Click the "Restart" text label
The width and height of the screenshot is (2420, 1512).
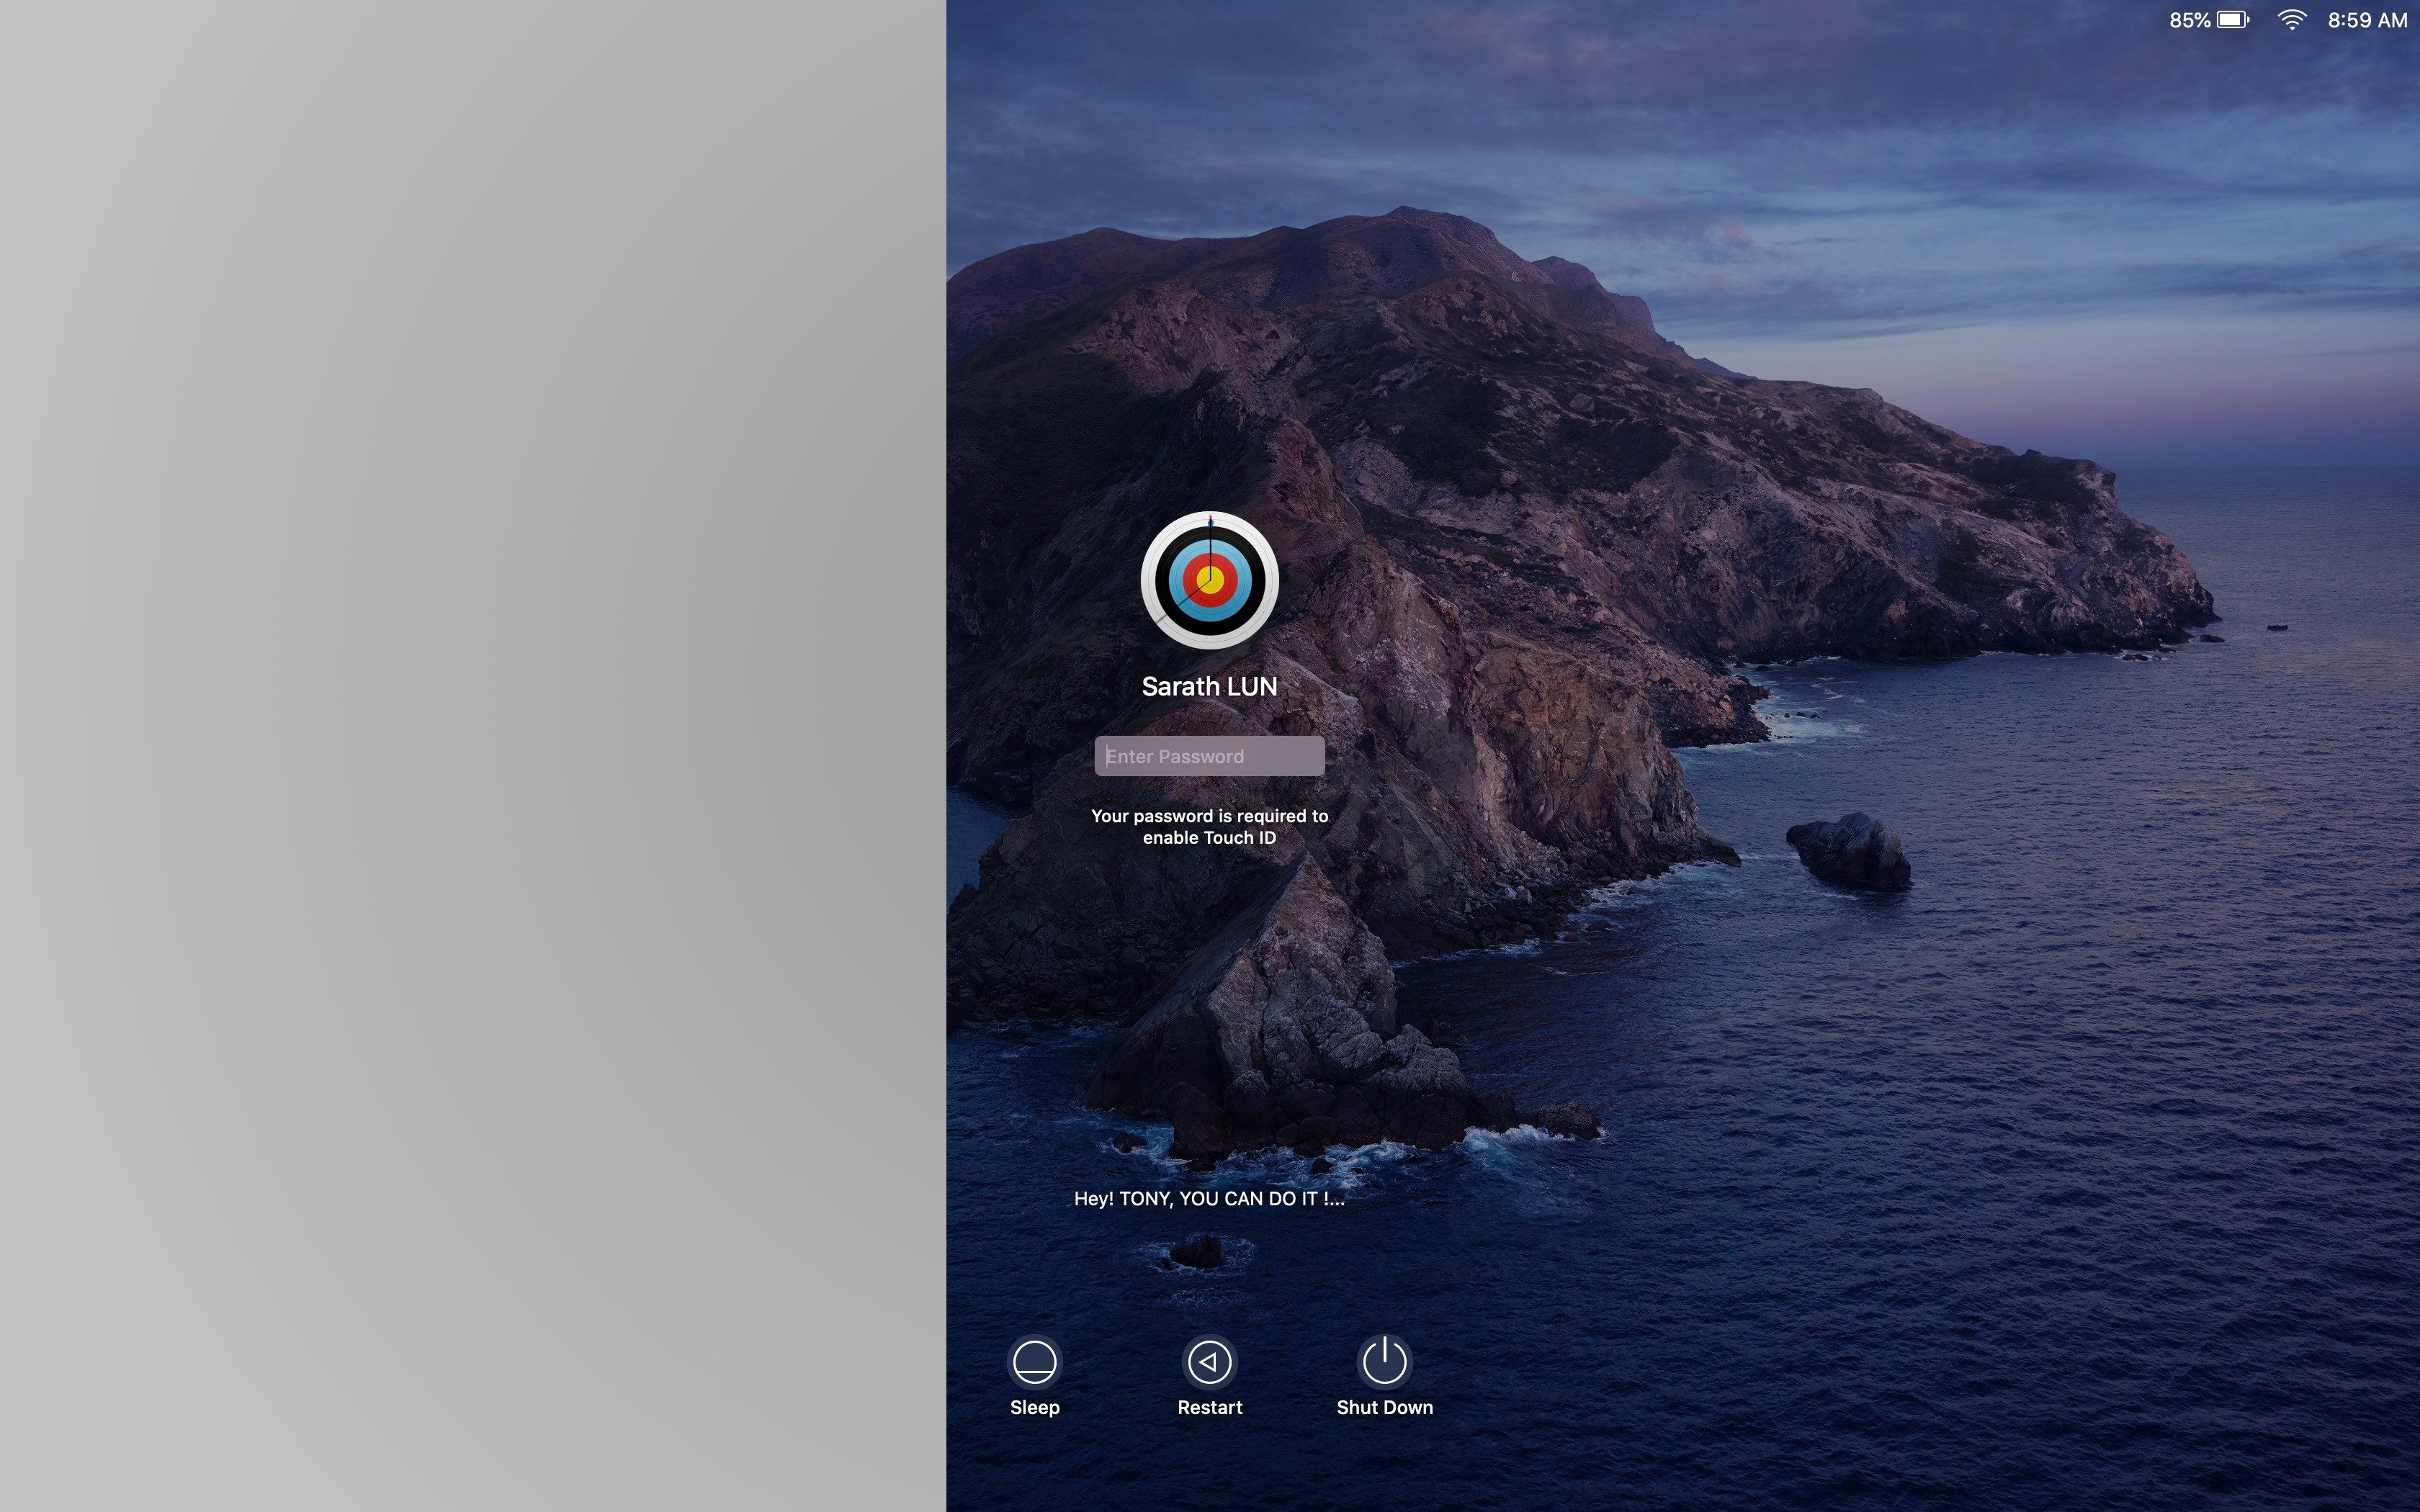click(1209, 1407)
